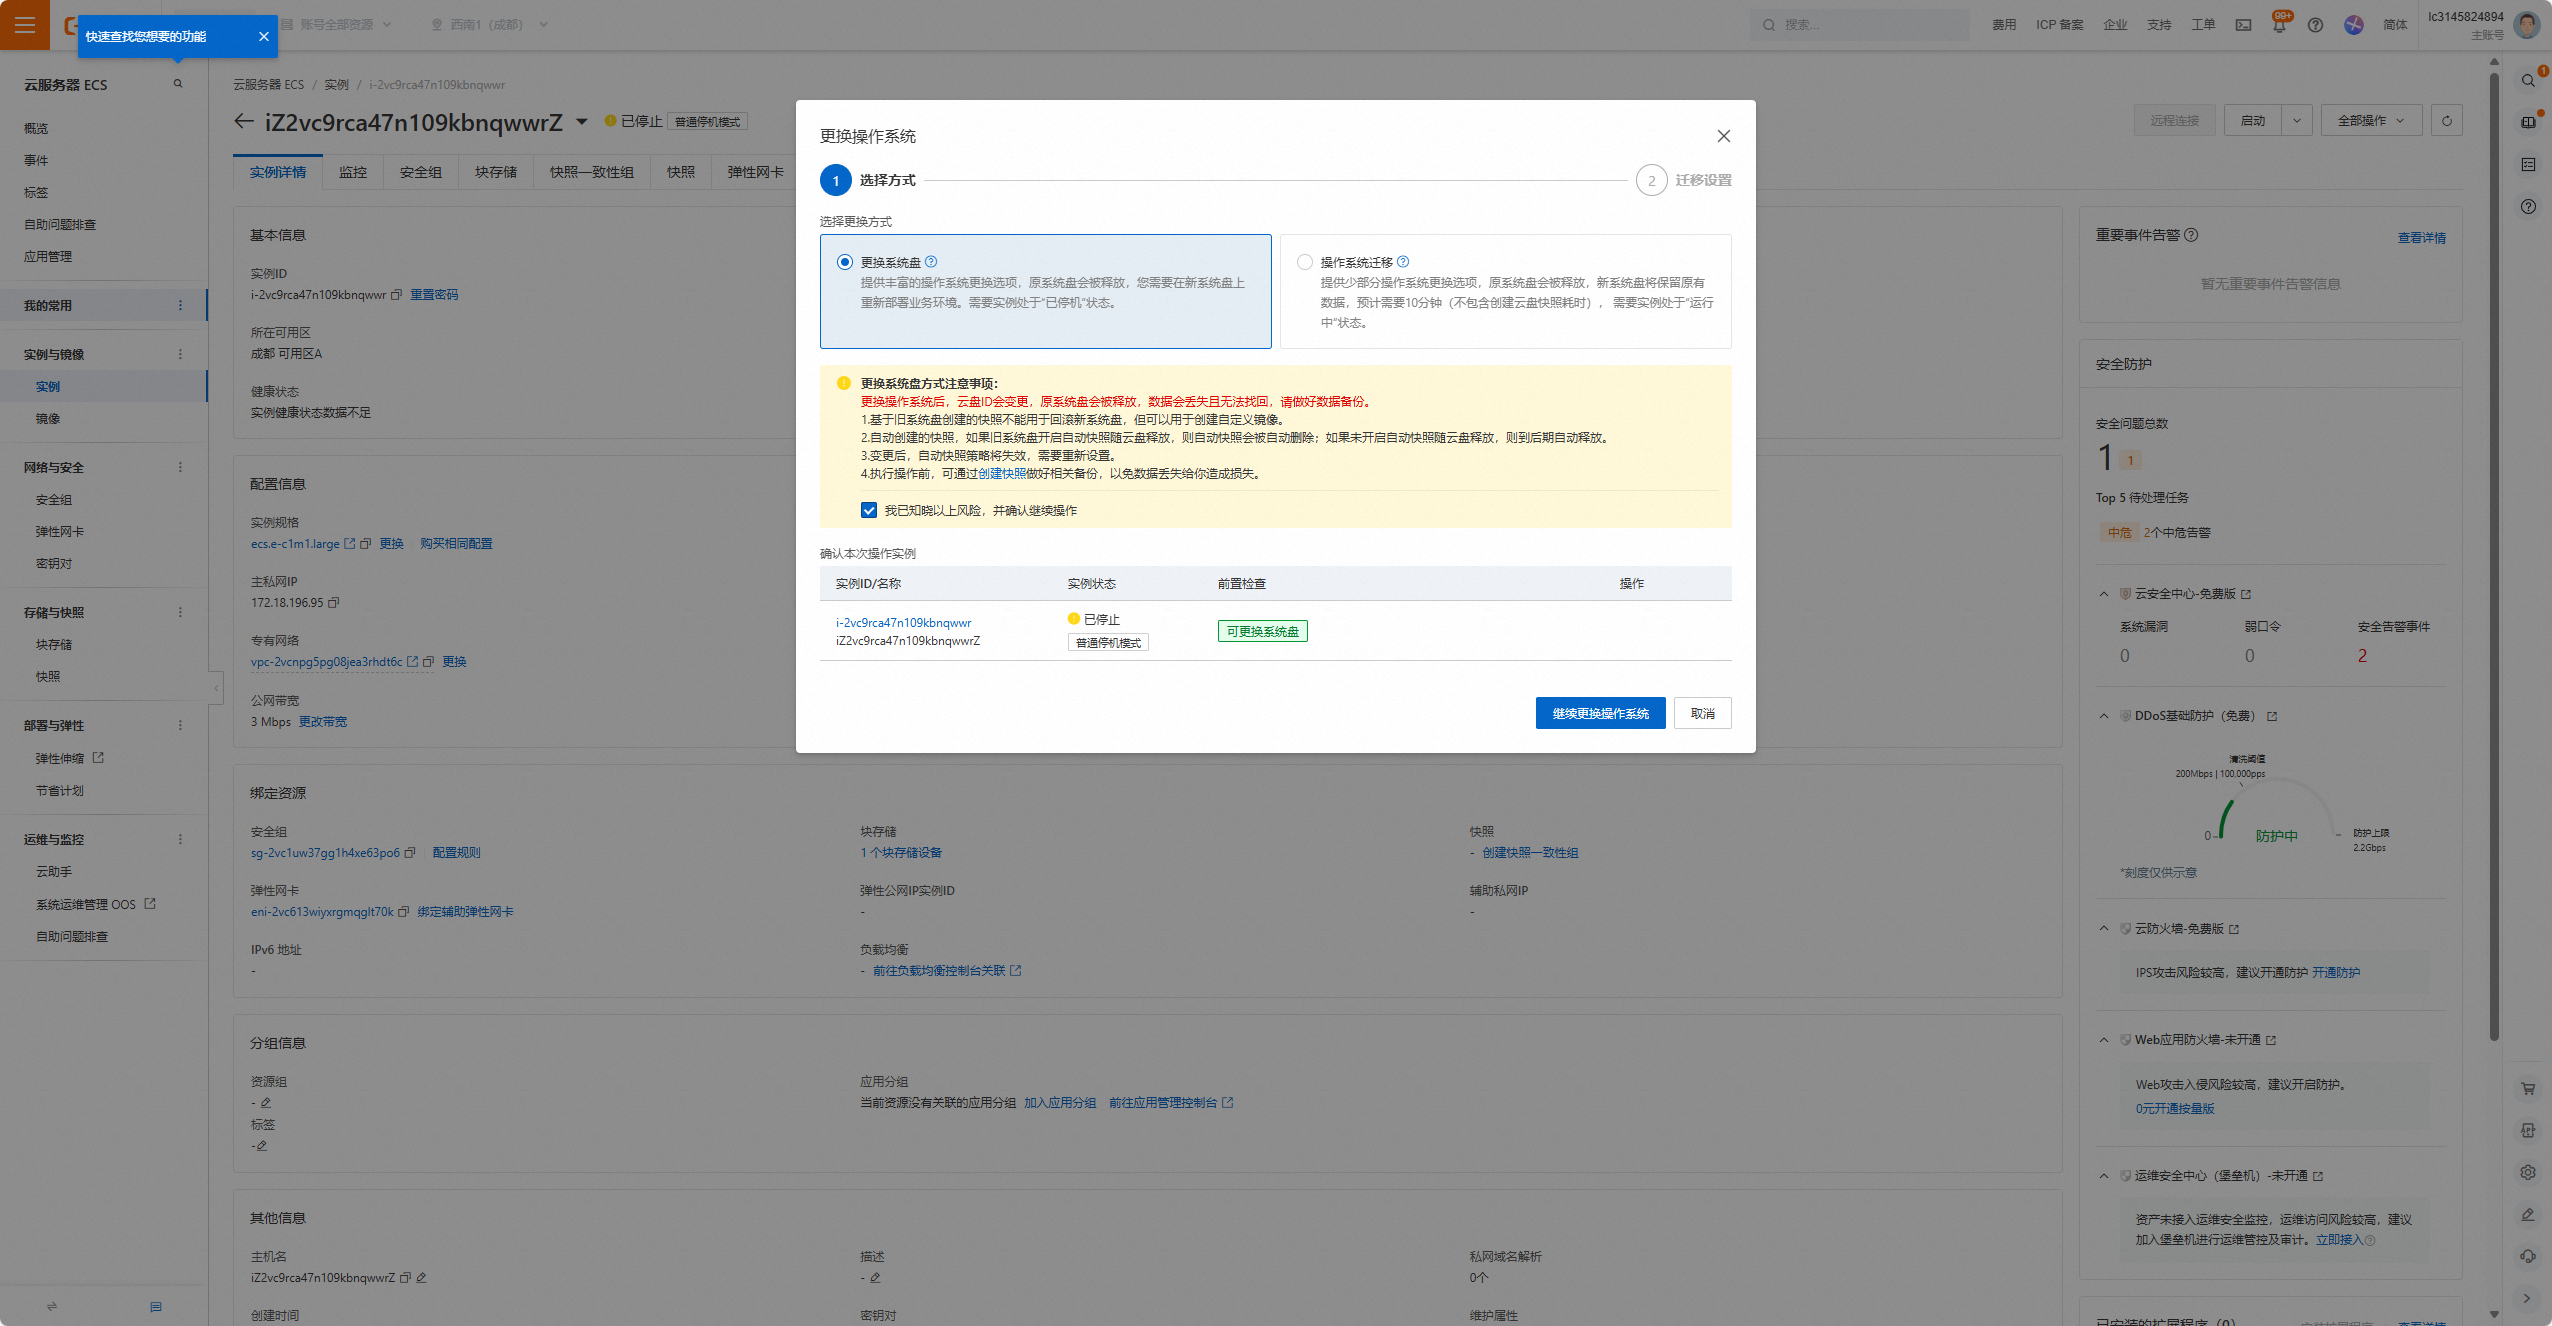Expand the arrow next to 启动 button
This screenshot has width=2552, height=1326.
(2297, 121)
